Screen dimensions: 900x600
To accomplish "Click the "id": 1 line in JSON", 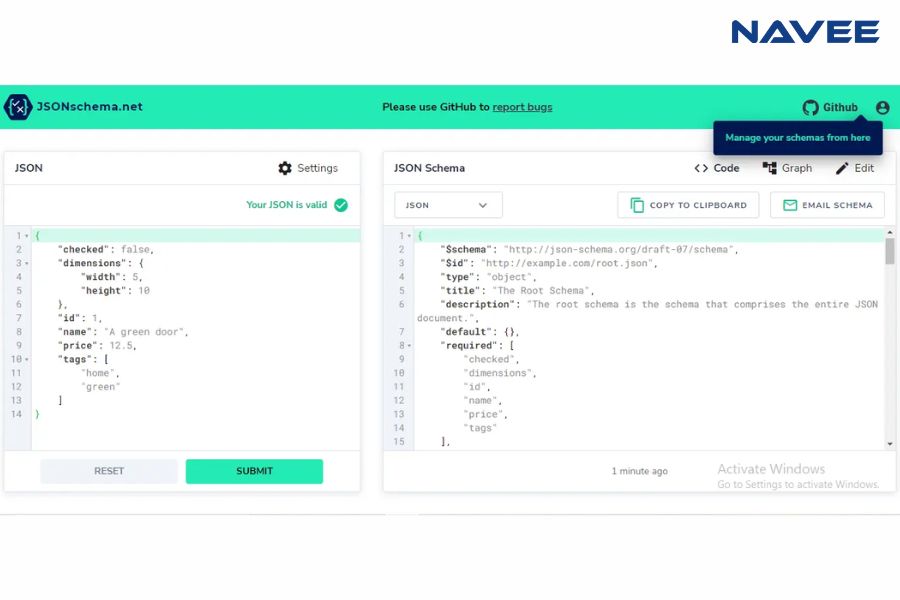I will click(x=80, y=319).
